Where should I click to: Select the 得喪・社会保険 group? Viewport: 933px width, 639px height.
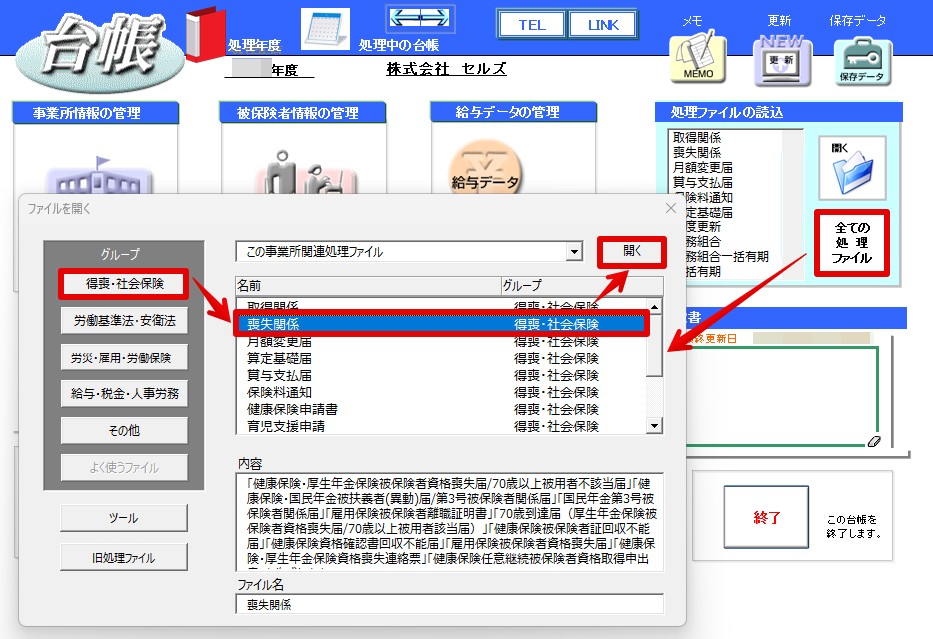coord(124,284)
